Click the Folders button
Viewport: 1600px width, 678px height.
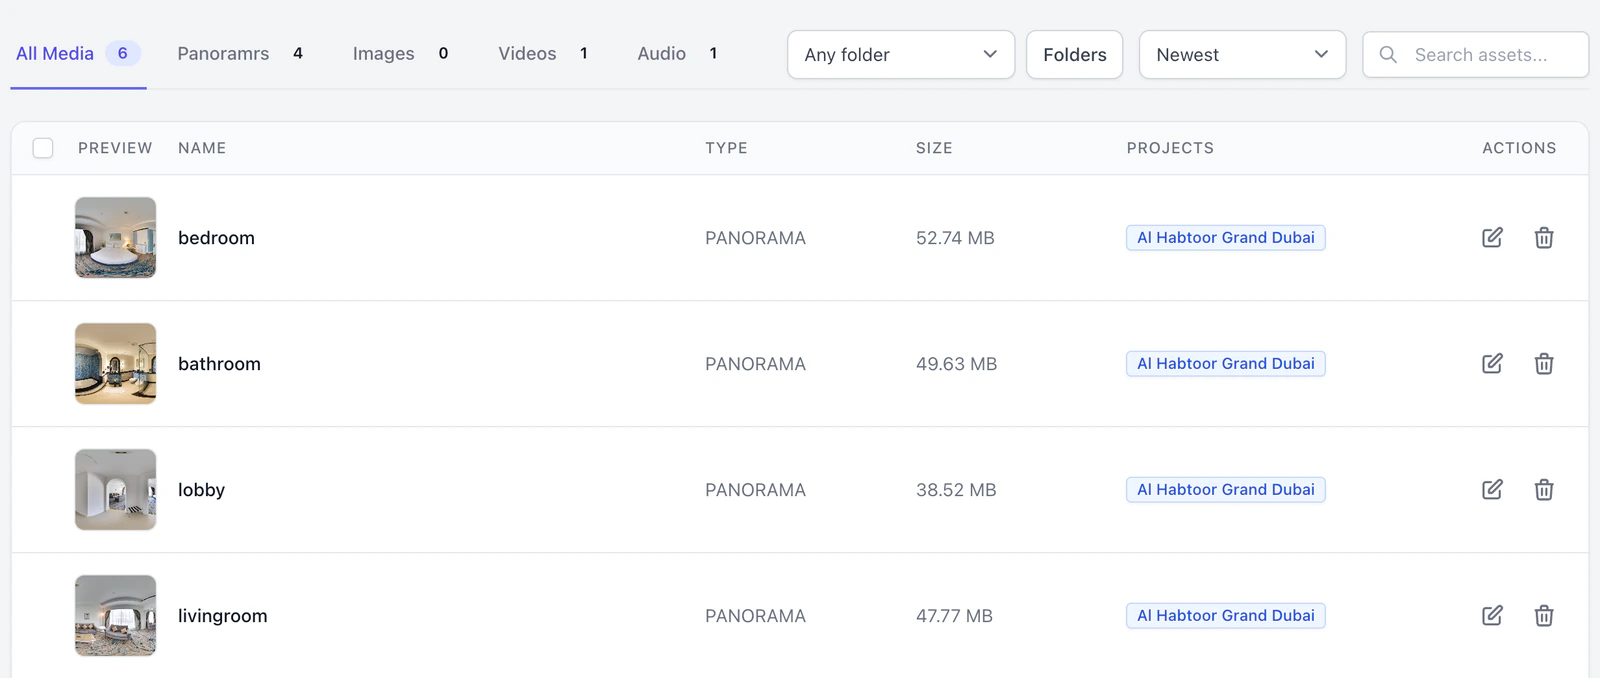(x=1075, y=54)
